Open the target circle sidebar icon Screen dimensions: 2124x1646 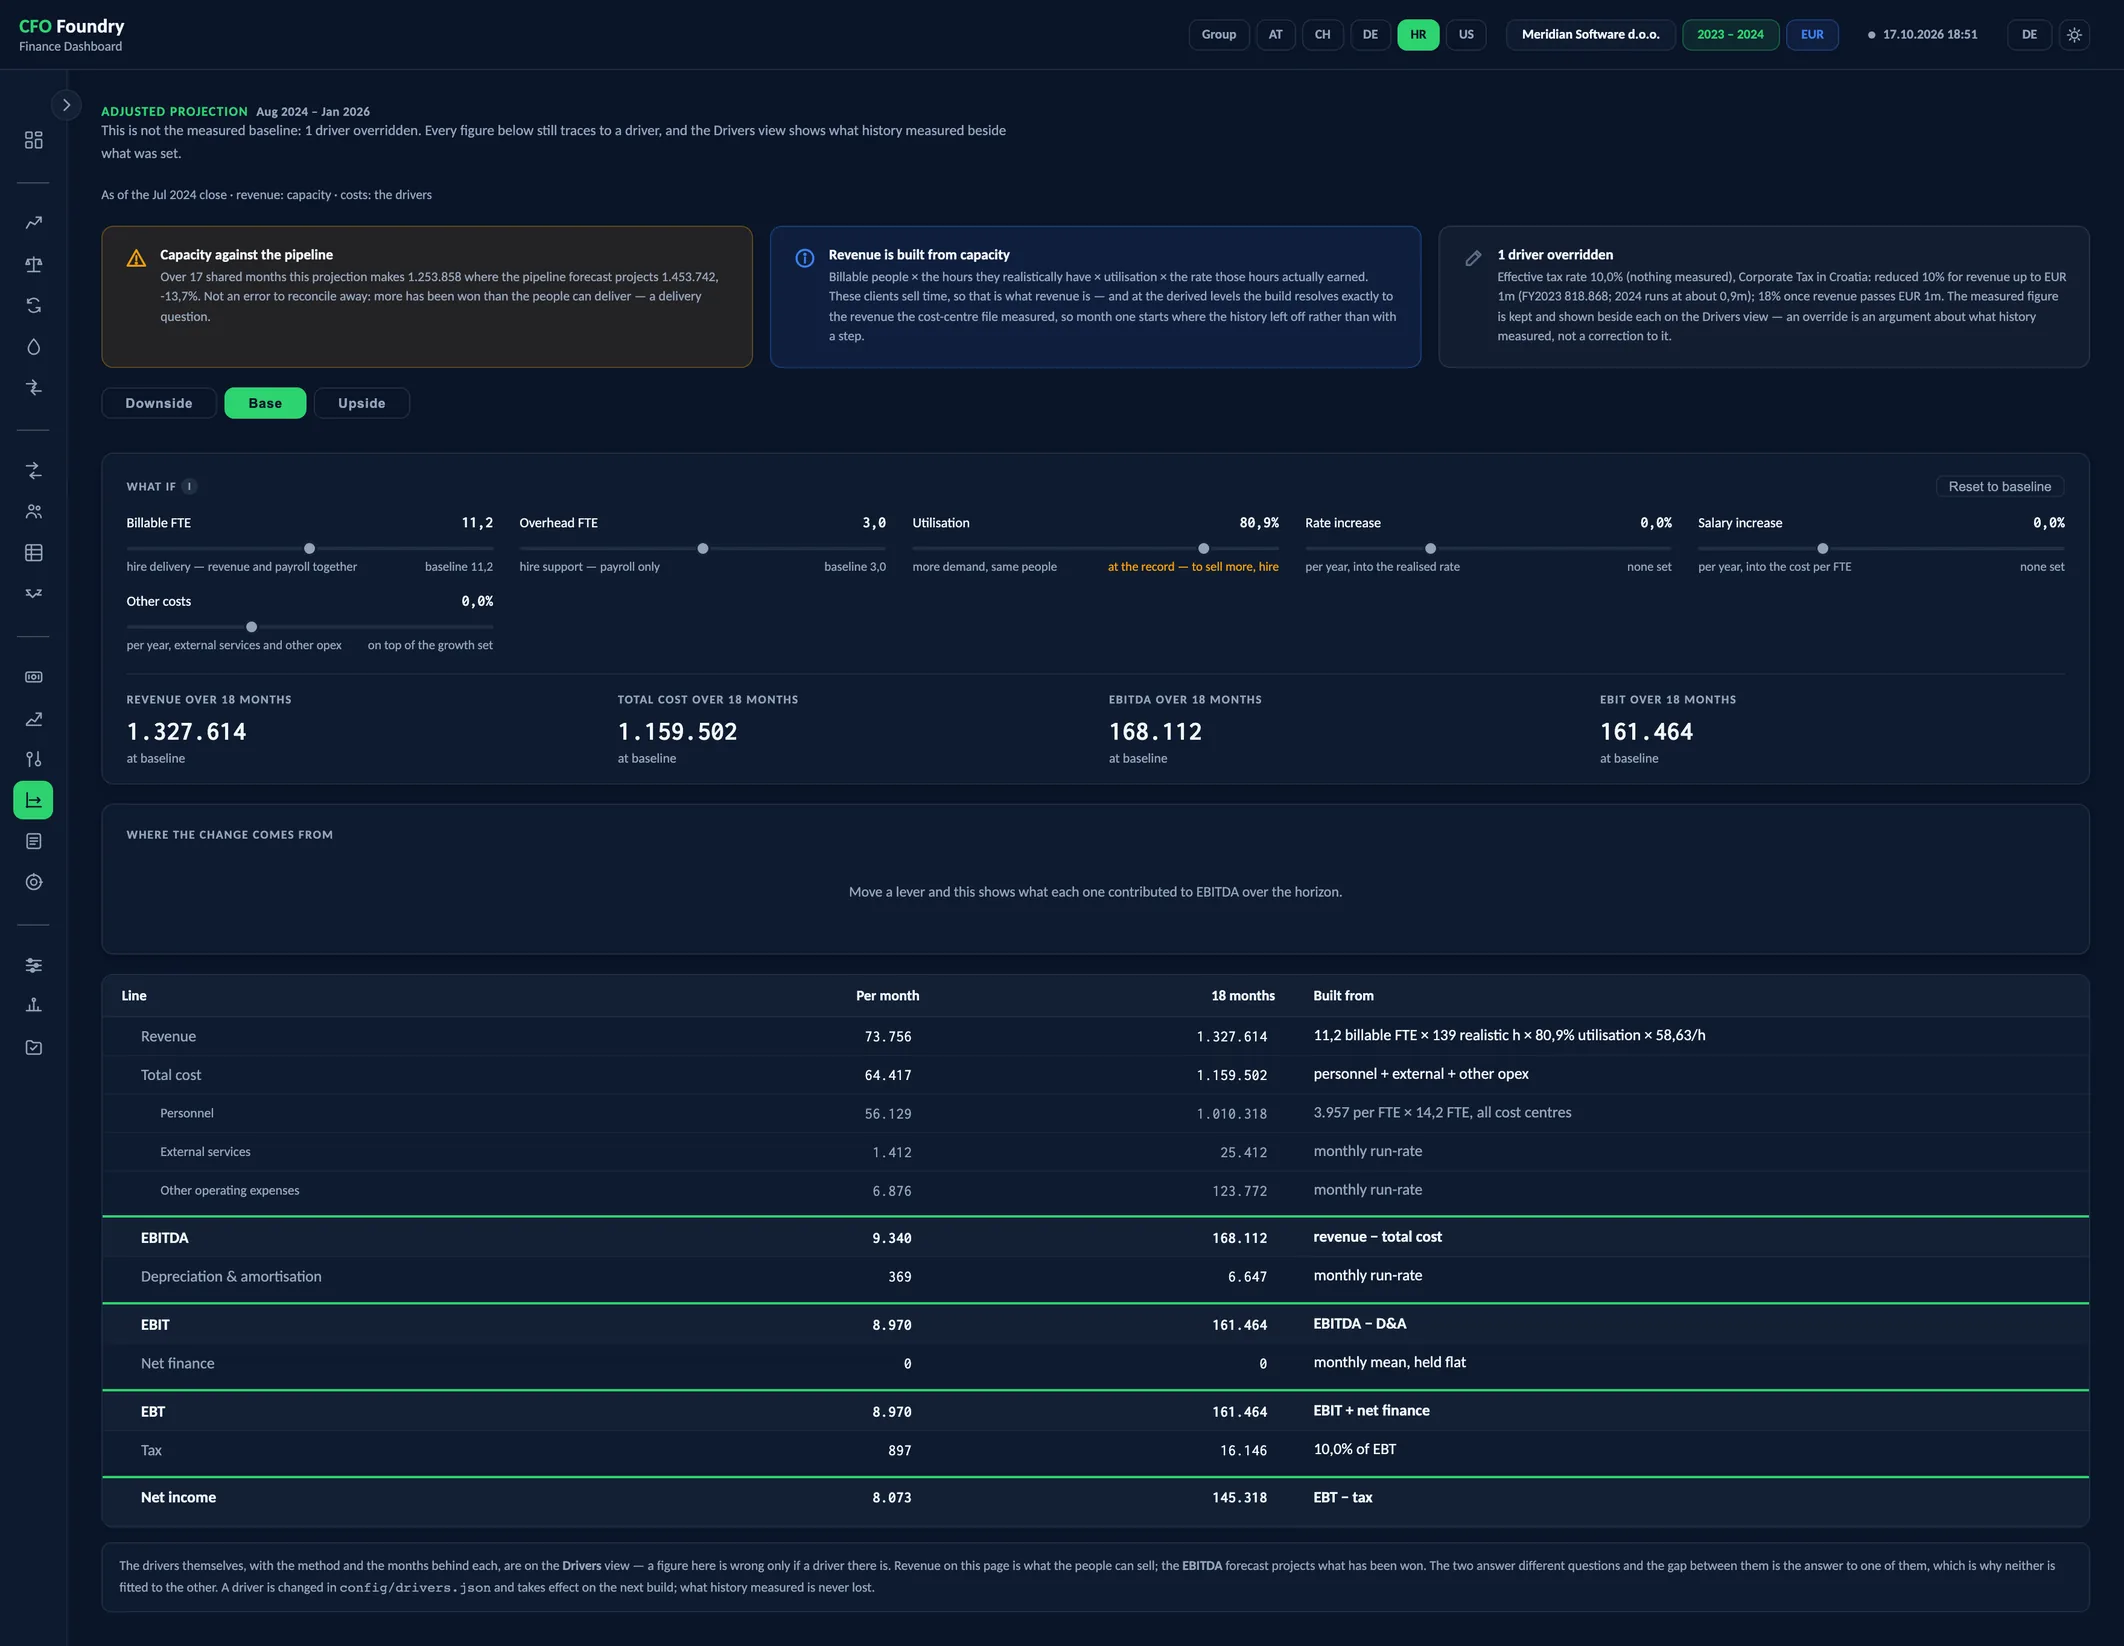(33, 883)
